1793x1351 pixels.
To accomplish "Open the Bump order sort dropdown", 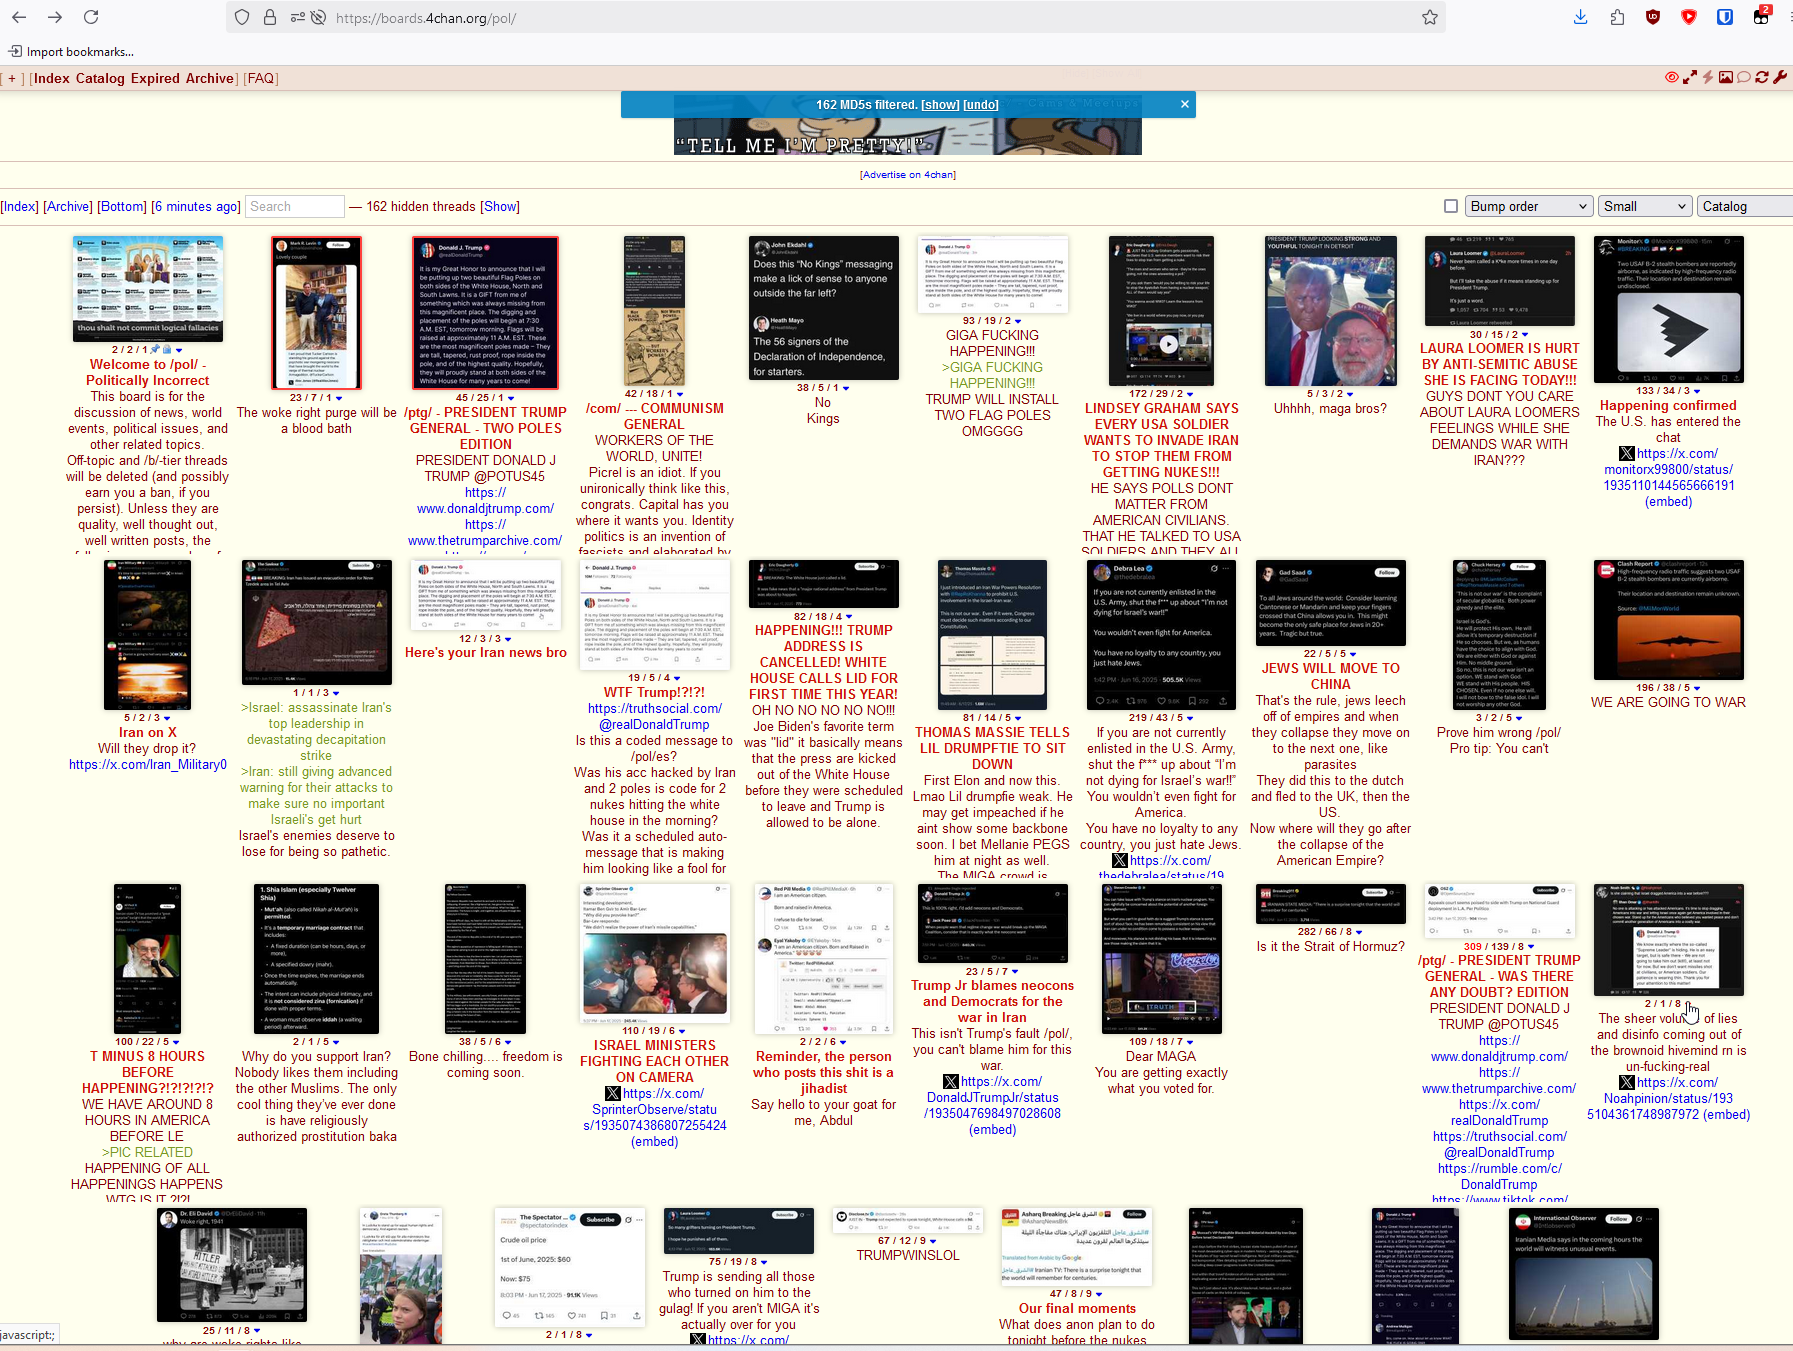I will [x=1529, y=206].
